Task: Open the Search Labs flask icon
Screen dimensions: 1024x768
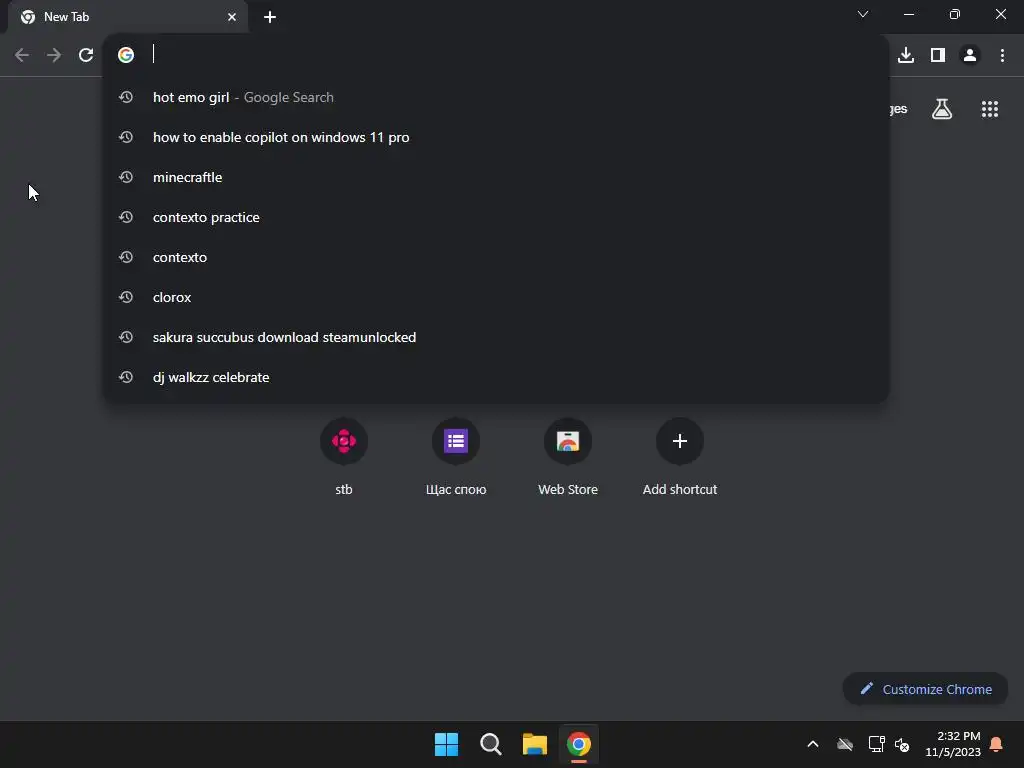Action: 942,109
